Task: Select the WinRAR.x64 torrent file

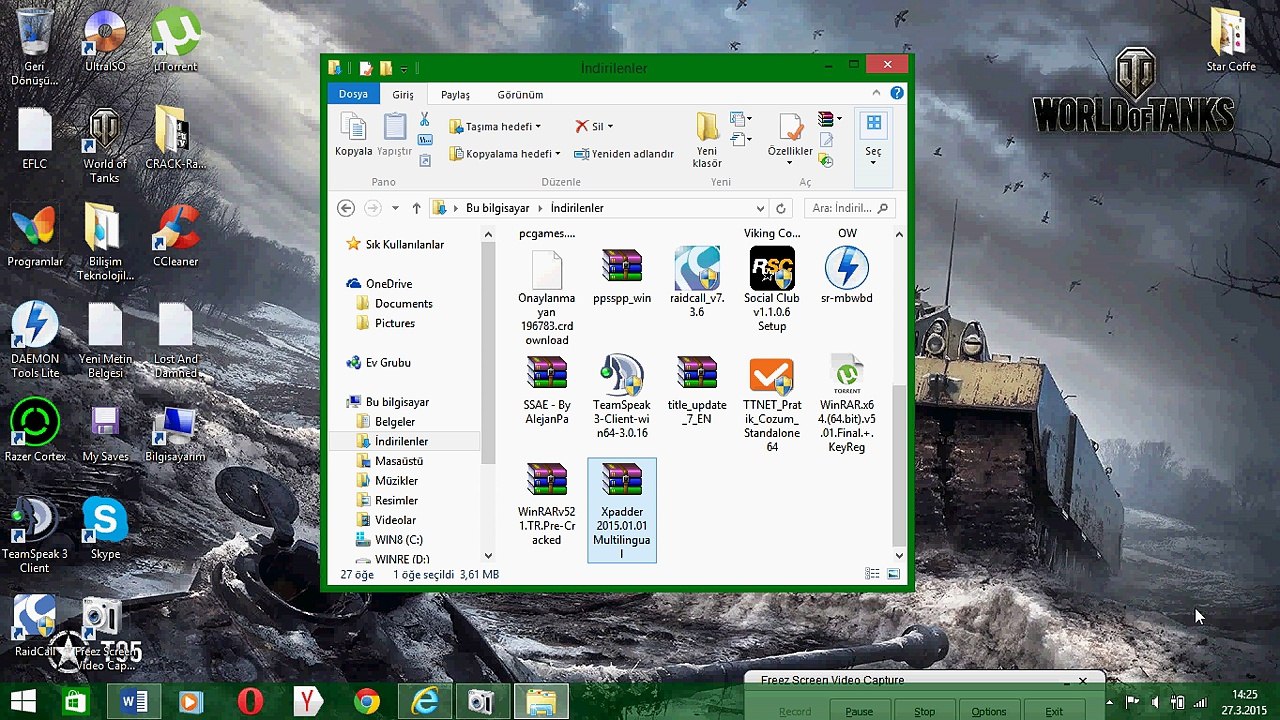Action: click(847, 404)
